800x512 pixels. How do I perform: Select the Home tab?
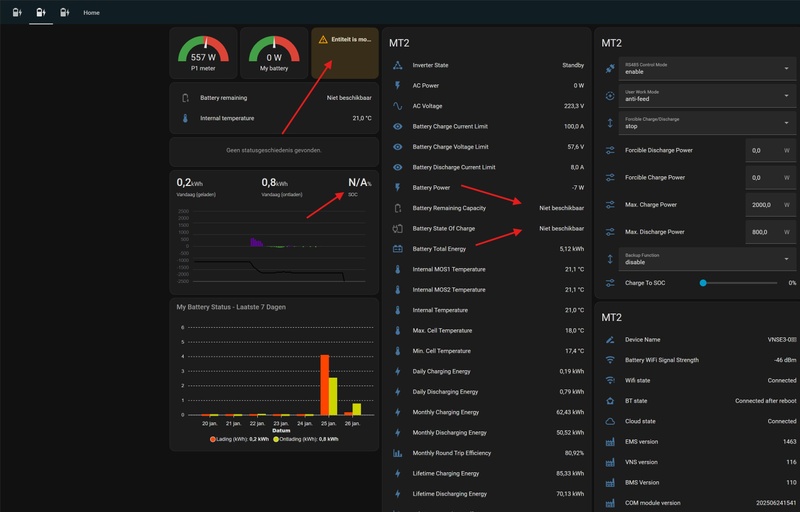[91, 13]
